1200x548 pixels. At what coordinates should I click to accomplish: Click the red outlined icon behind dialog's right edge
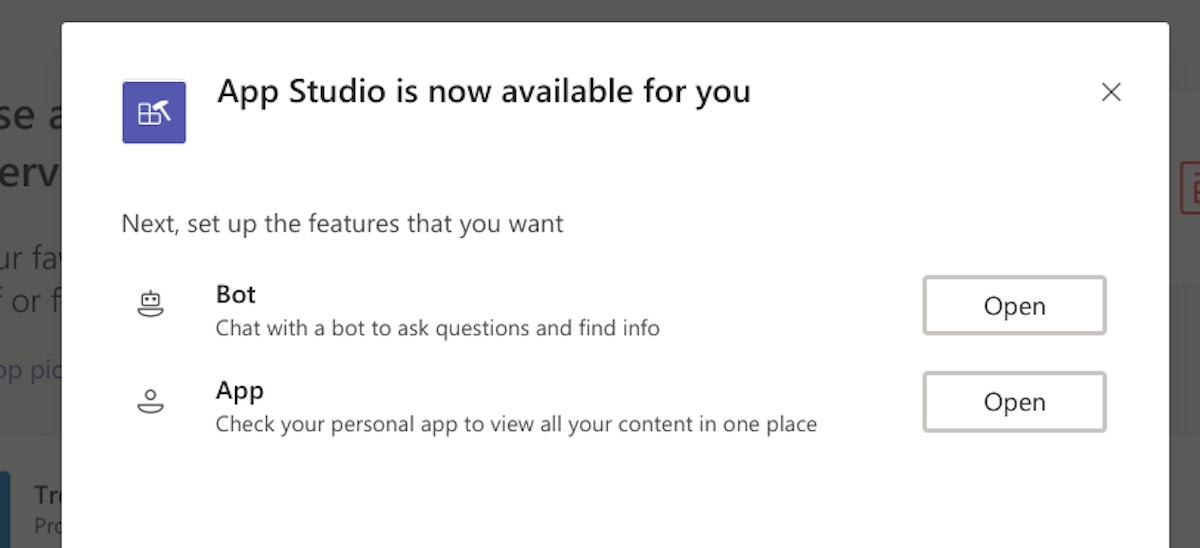[x=1189, y=187]
